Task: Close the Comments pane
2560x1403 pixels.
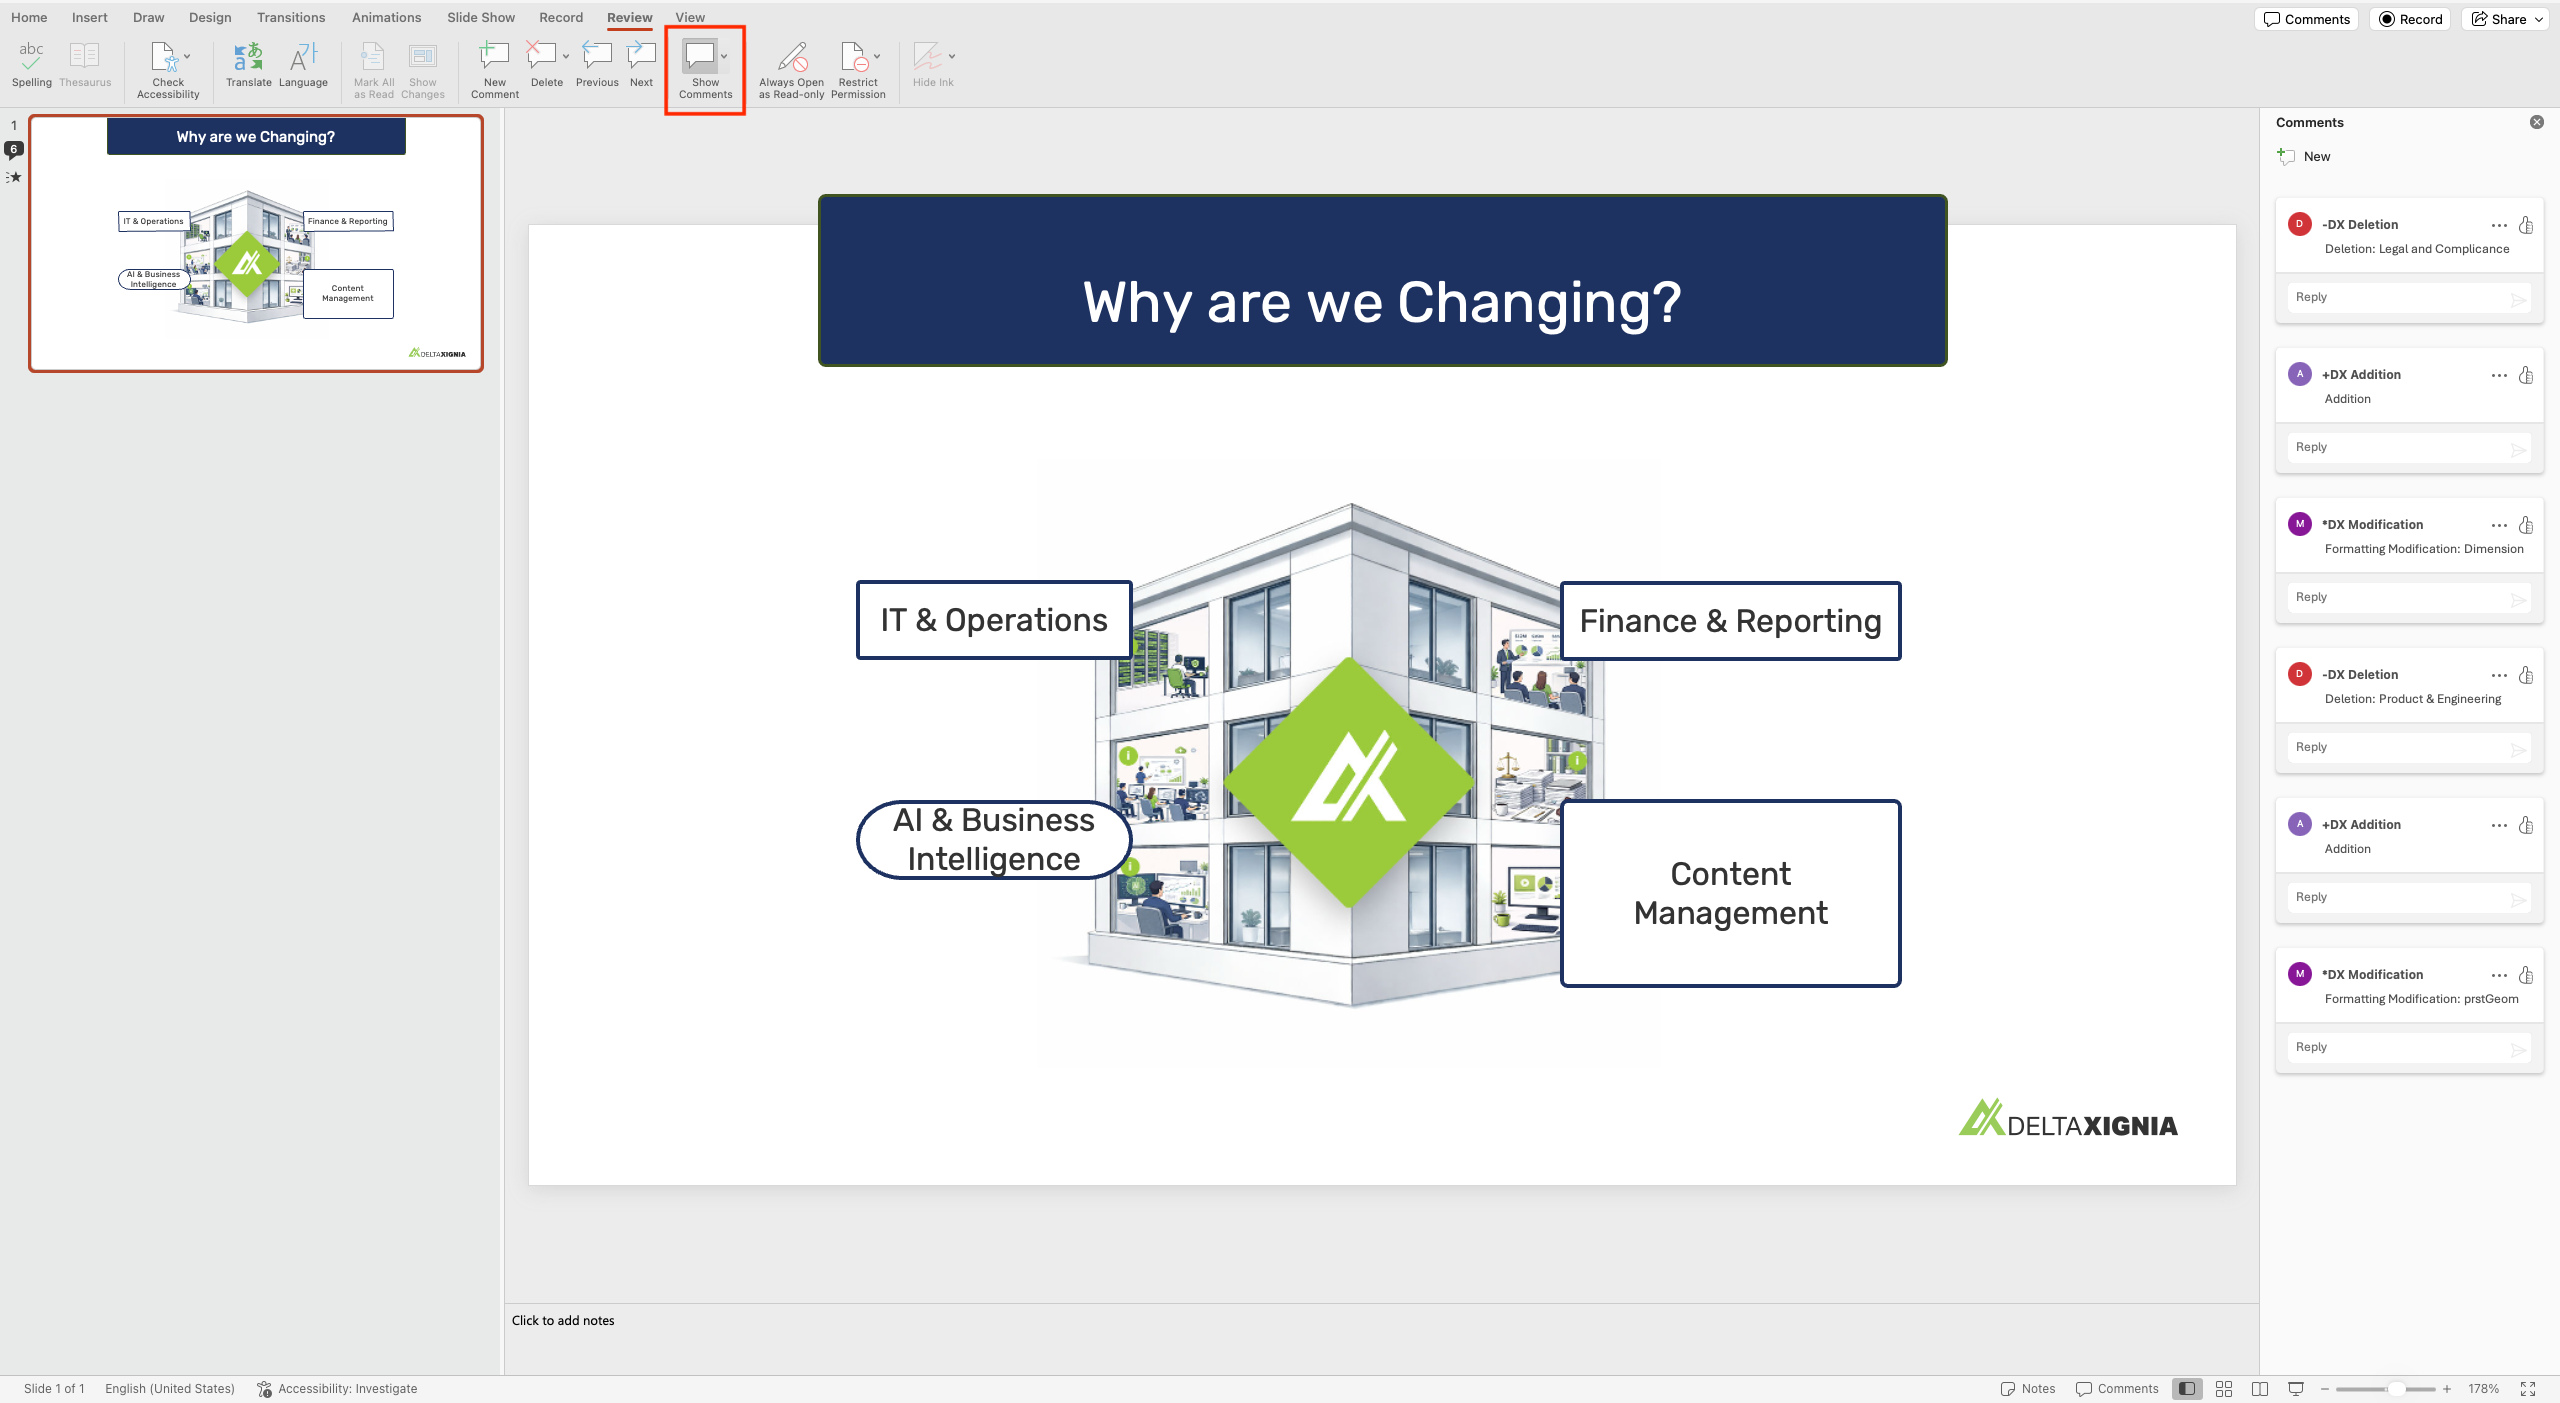Action: 2537,122
